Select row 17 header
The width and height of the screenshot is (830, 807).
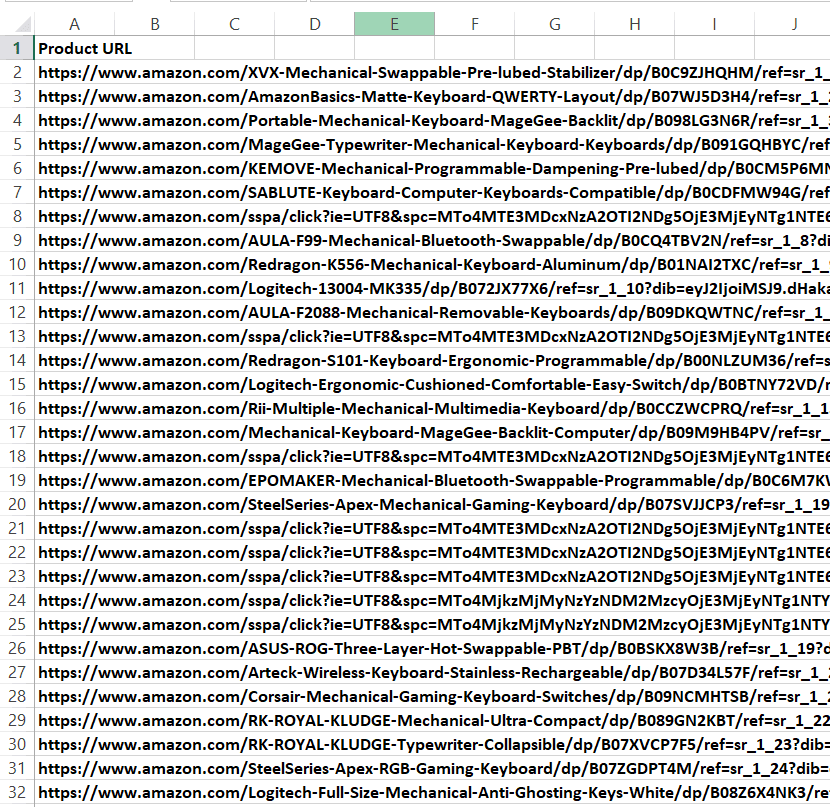17,432
